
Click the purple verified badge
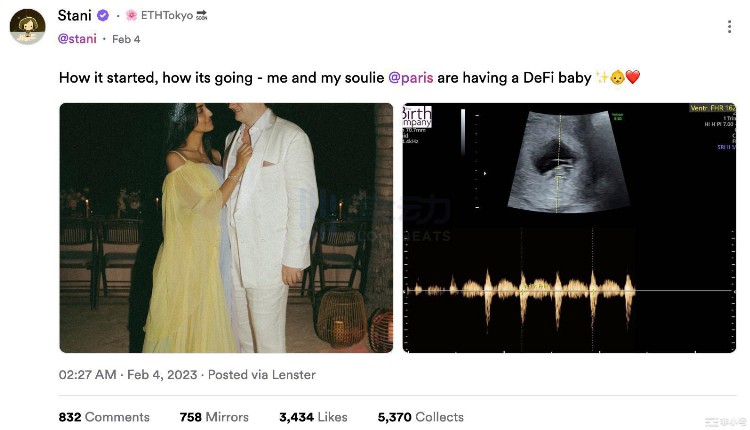pos(102,16)
